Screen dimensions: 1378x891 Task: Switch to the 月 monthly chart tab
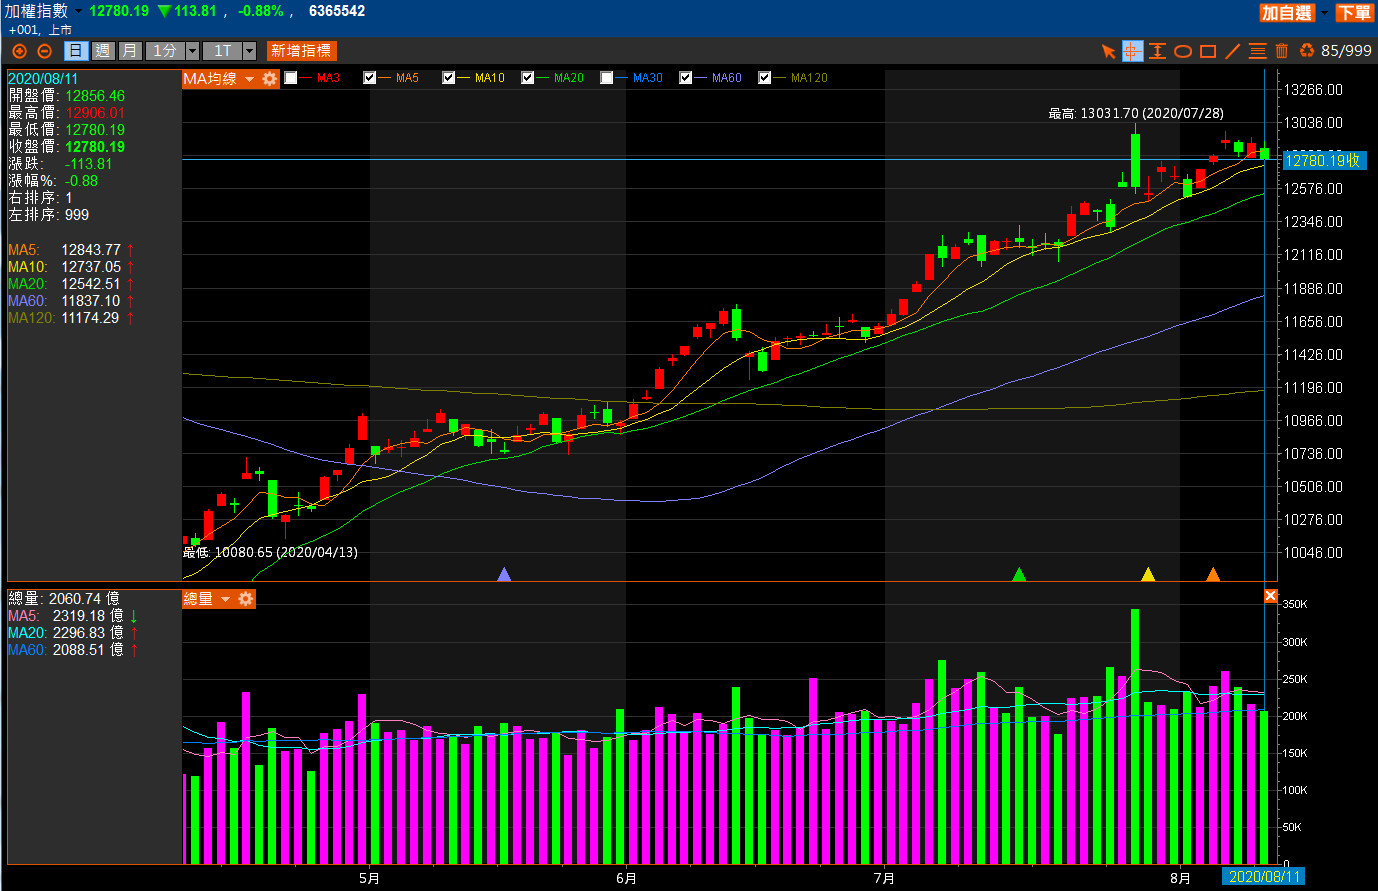tap(130, 51)
